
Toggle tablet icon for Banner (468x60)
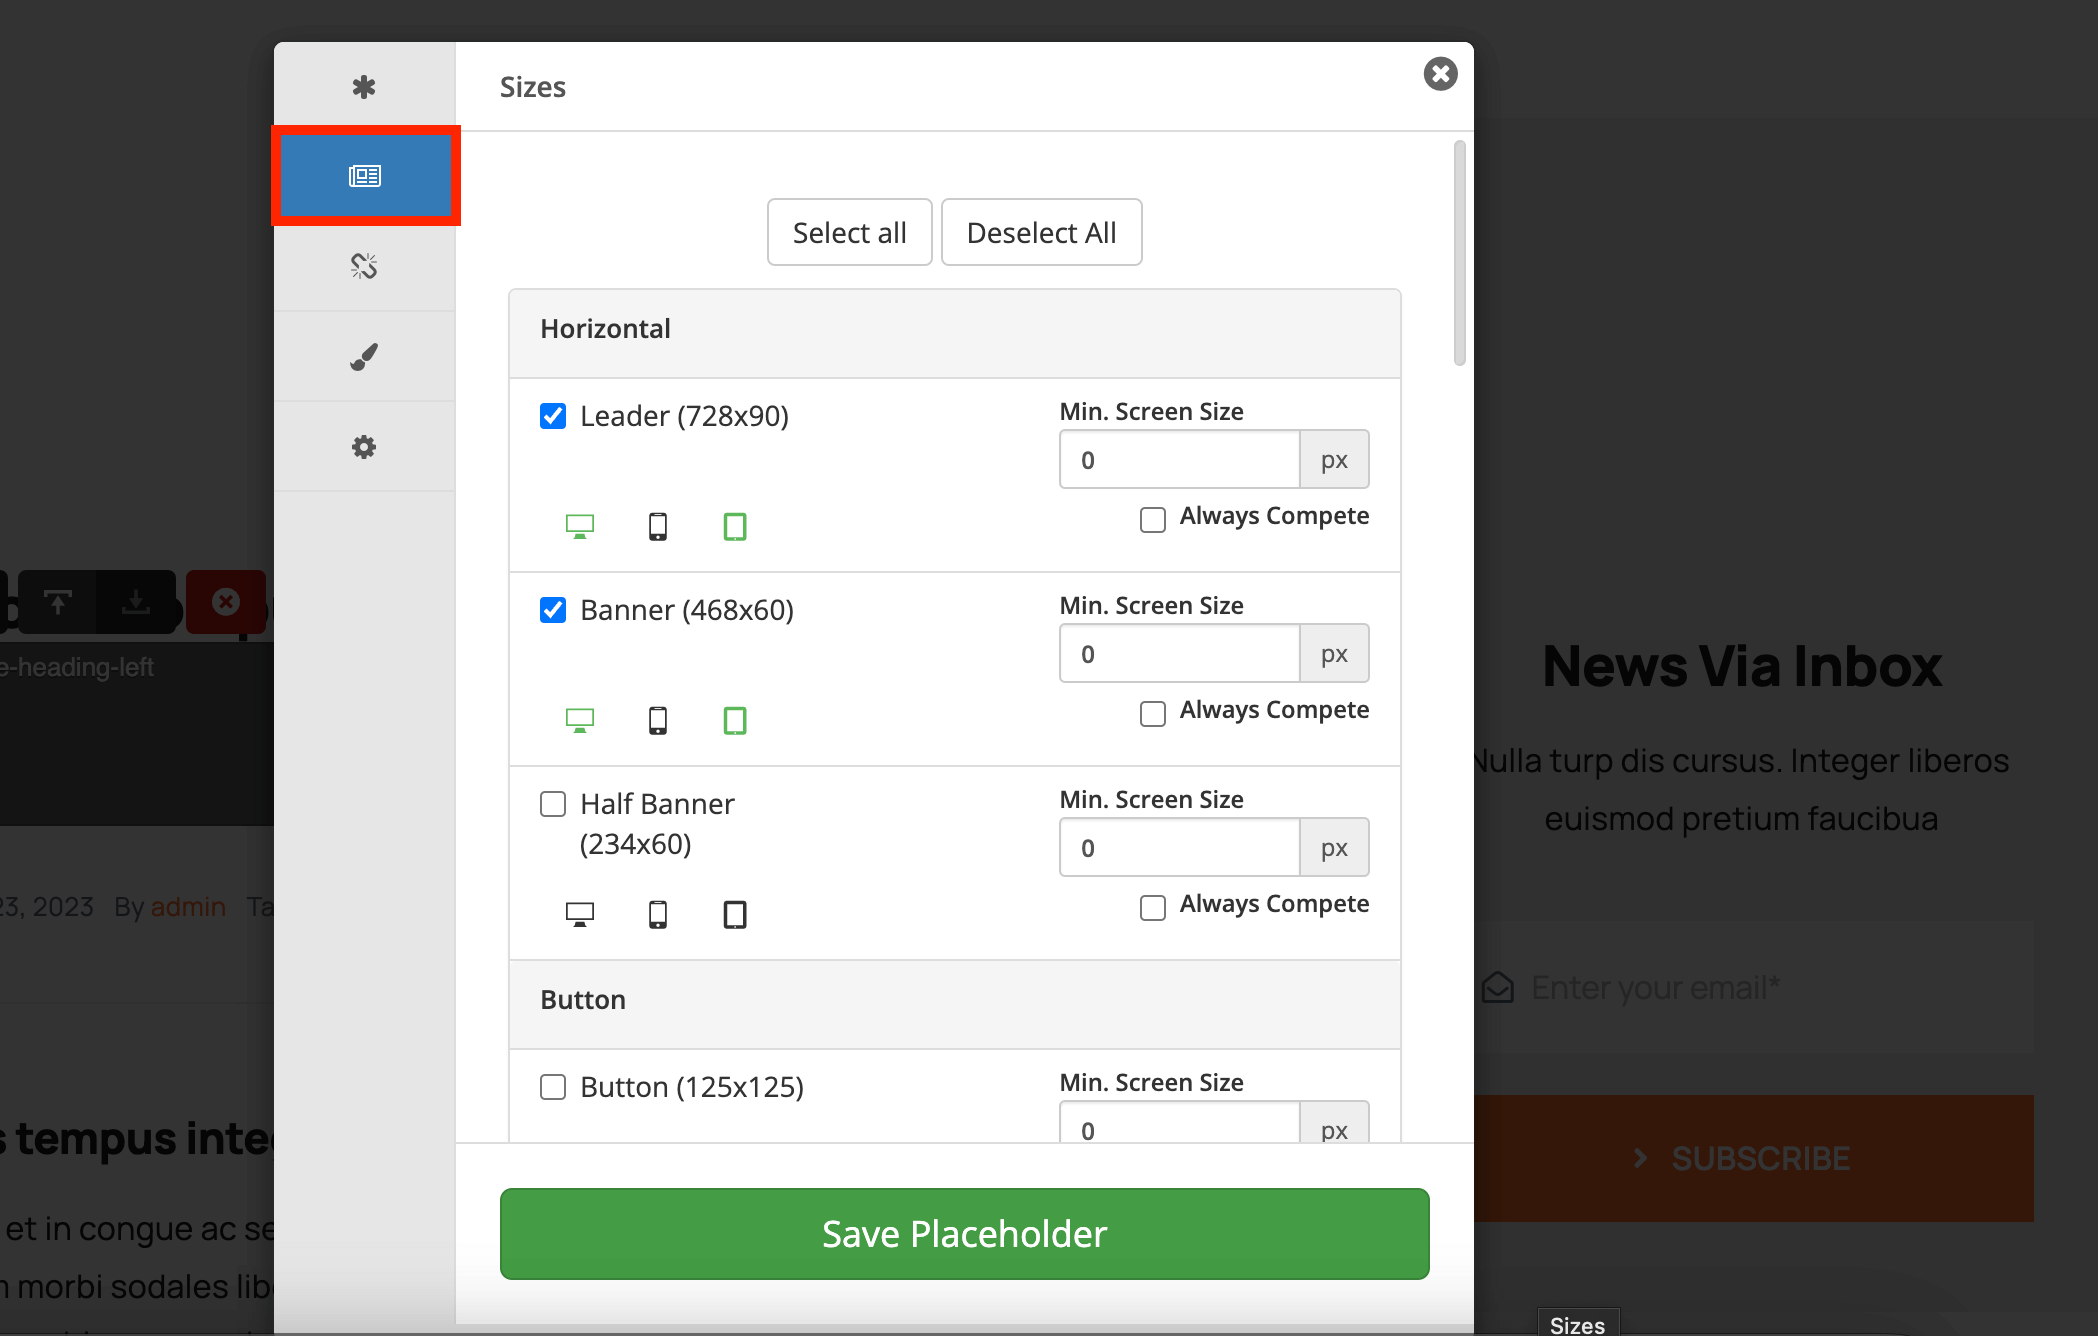click(735, 720)
